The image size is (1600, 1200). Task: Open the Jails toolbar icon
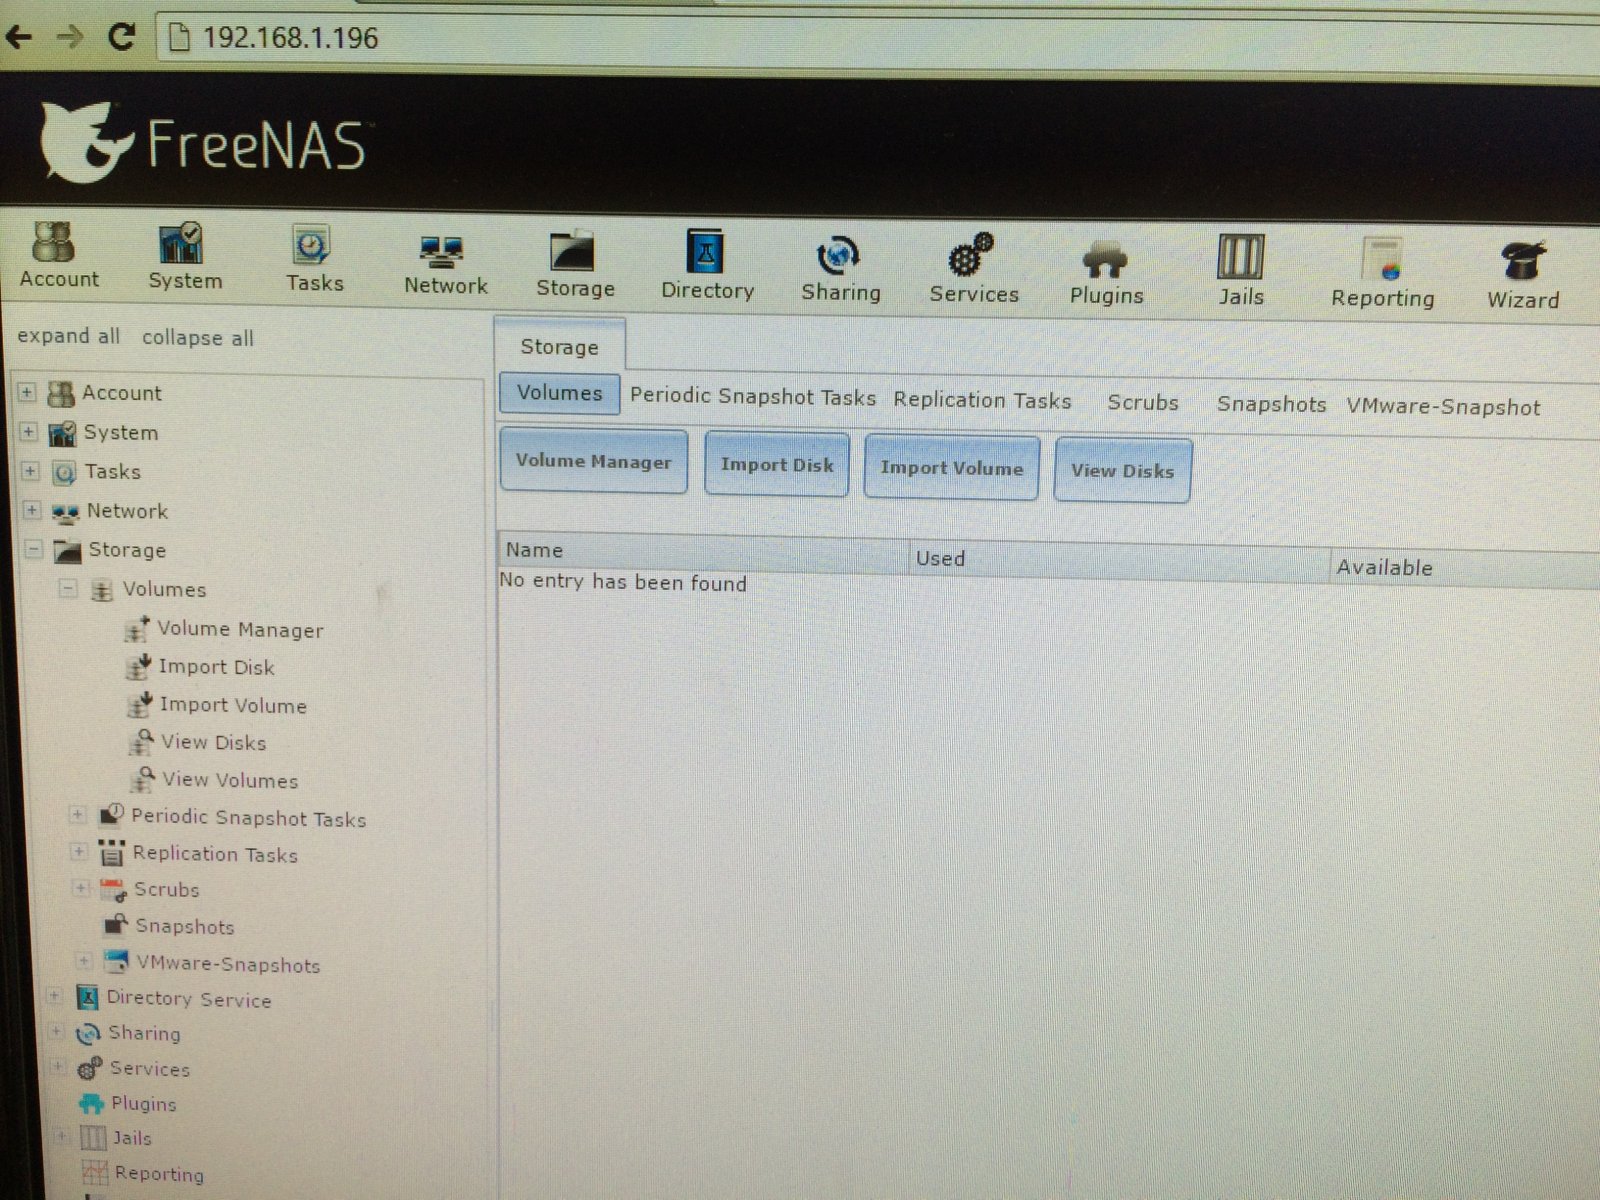tap(1240, 271)
